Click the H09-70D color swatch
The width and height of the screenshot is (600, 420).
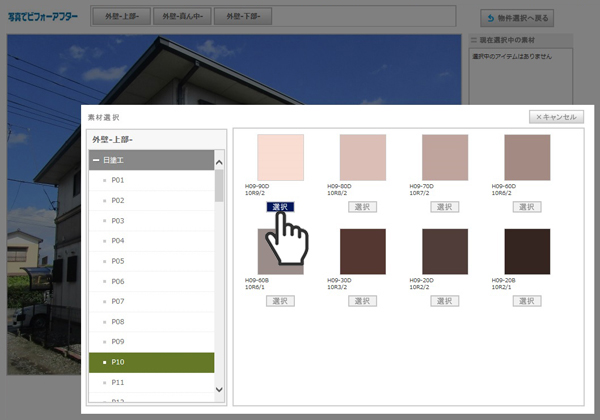pos(445,157)
